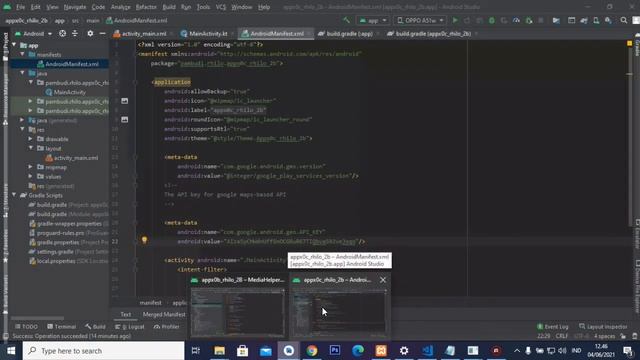
Task: Expand the drawable folder
Action: click(x=31, y=139)
